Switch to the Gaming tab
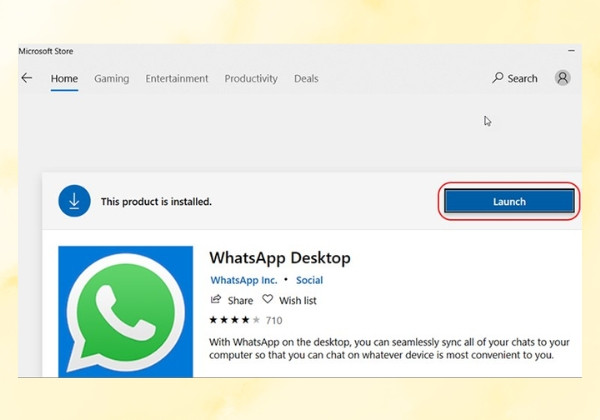Screen dimensions: 600x420 tap(112, 78)
